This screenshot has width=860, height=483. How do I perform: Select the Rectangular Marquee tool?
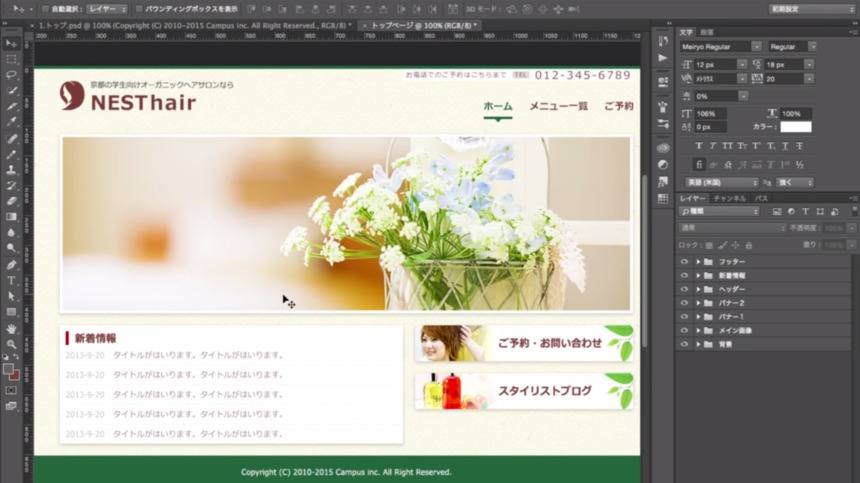pos(11,59)
